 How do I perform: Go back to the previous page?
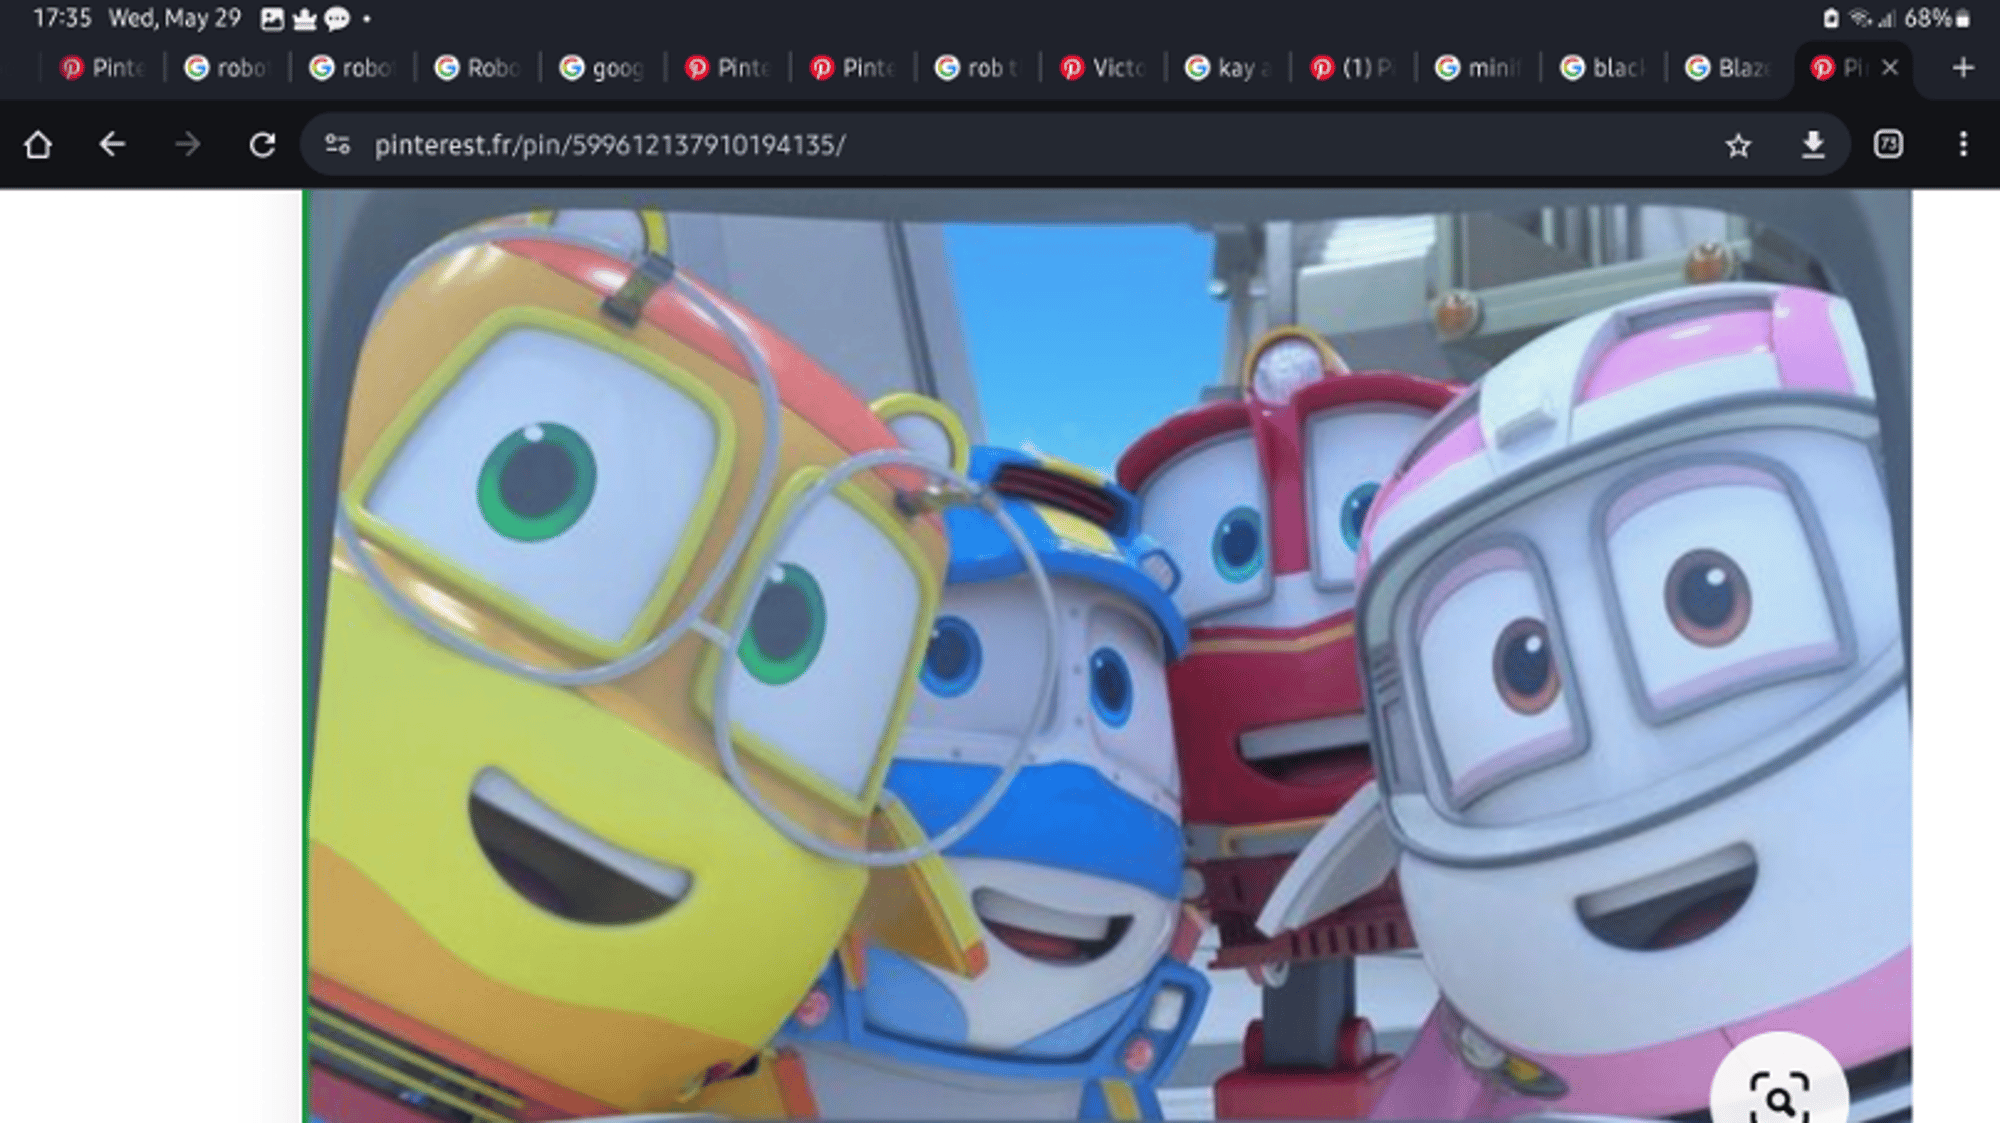112,145
